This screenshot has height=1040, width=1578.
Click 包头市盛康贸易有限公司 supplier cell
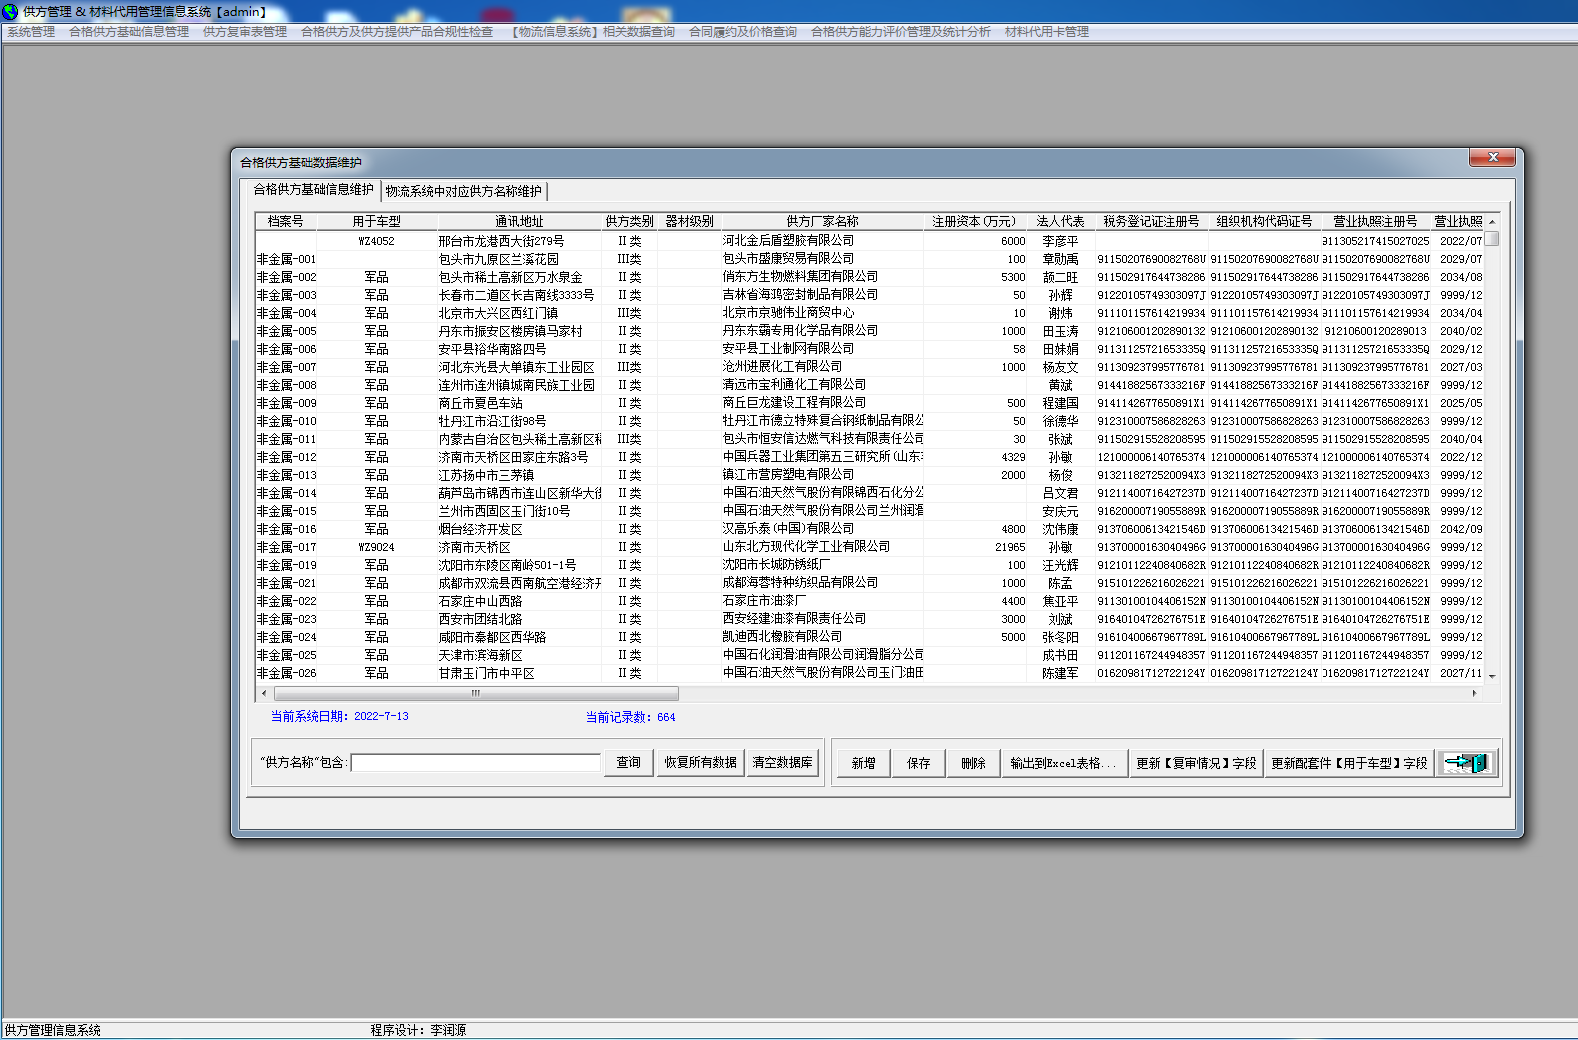(x=822, y=259)
